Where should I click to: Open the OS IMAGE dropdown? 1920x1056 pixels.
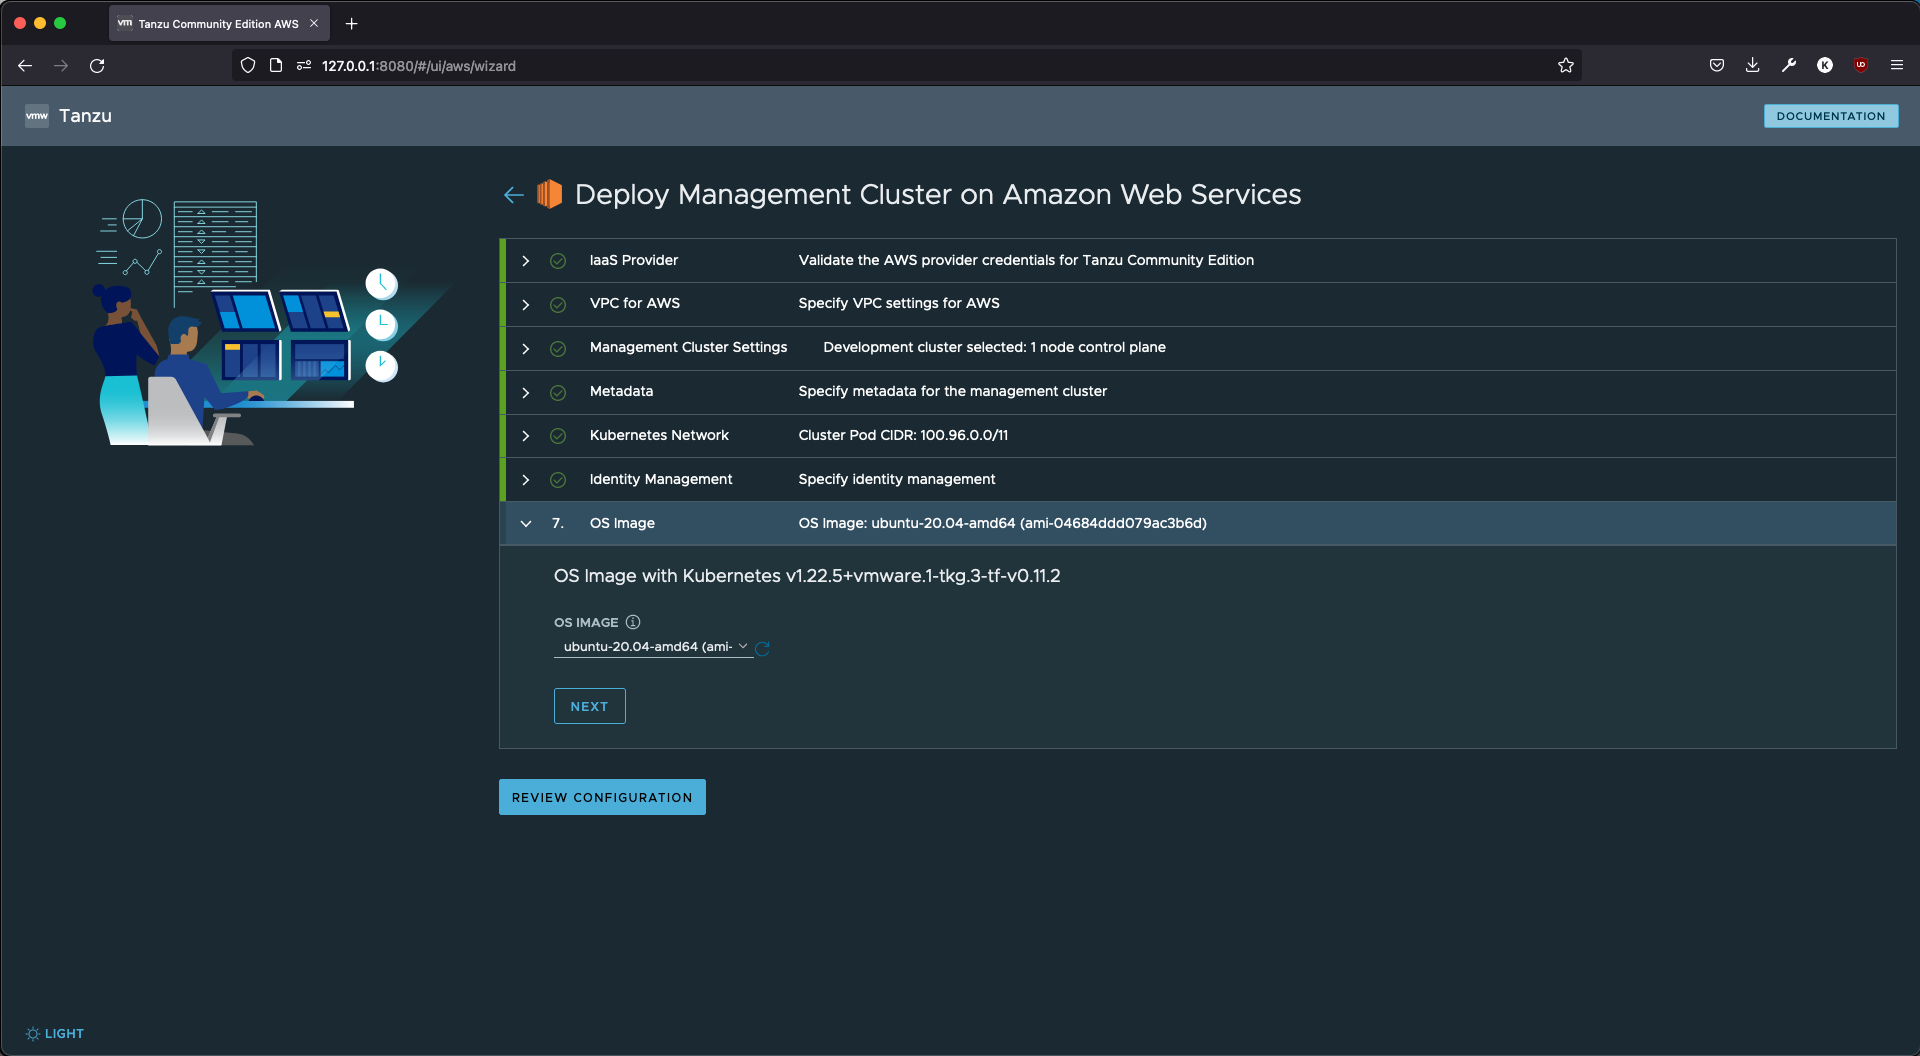(653, 647)
